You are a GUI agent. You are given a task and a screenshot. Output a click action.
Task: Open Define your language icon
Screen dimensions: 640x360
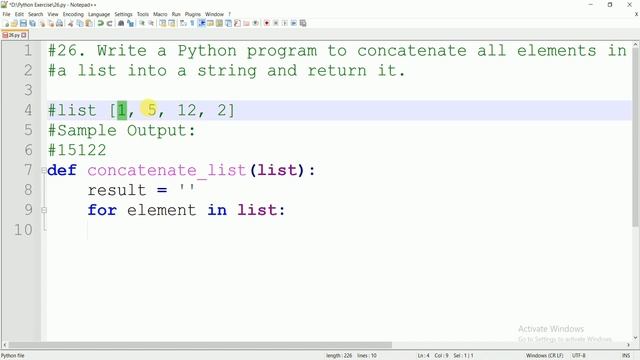[x=210, y=23]
